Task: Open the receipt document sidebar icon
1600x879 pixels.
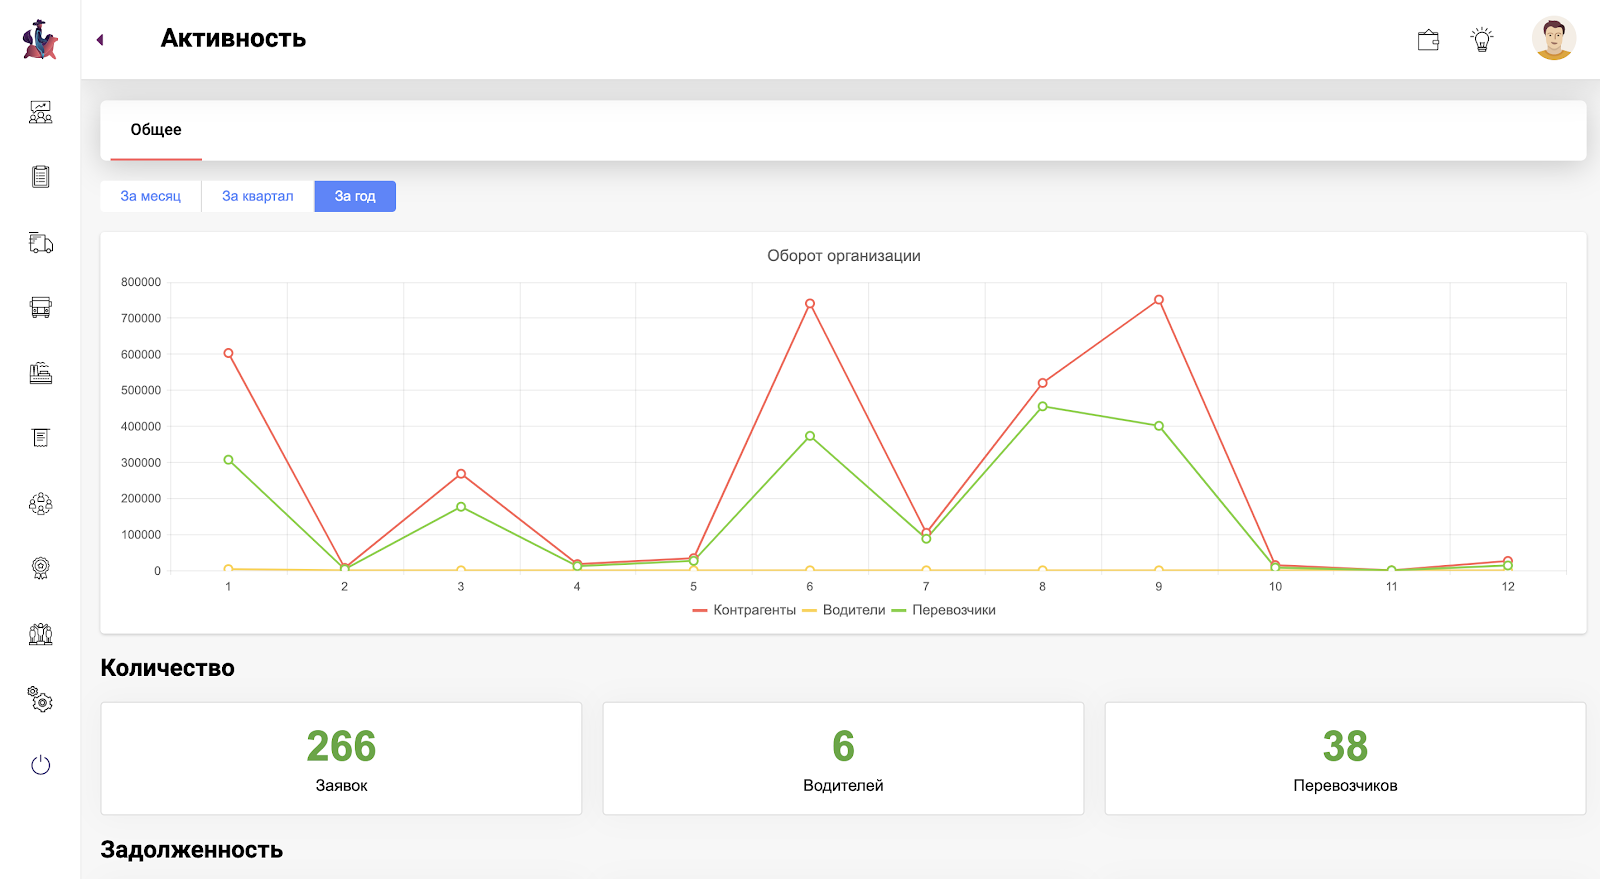Action: tap(40, 438)
